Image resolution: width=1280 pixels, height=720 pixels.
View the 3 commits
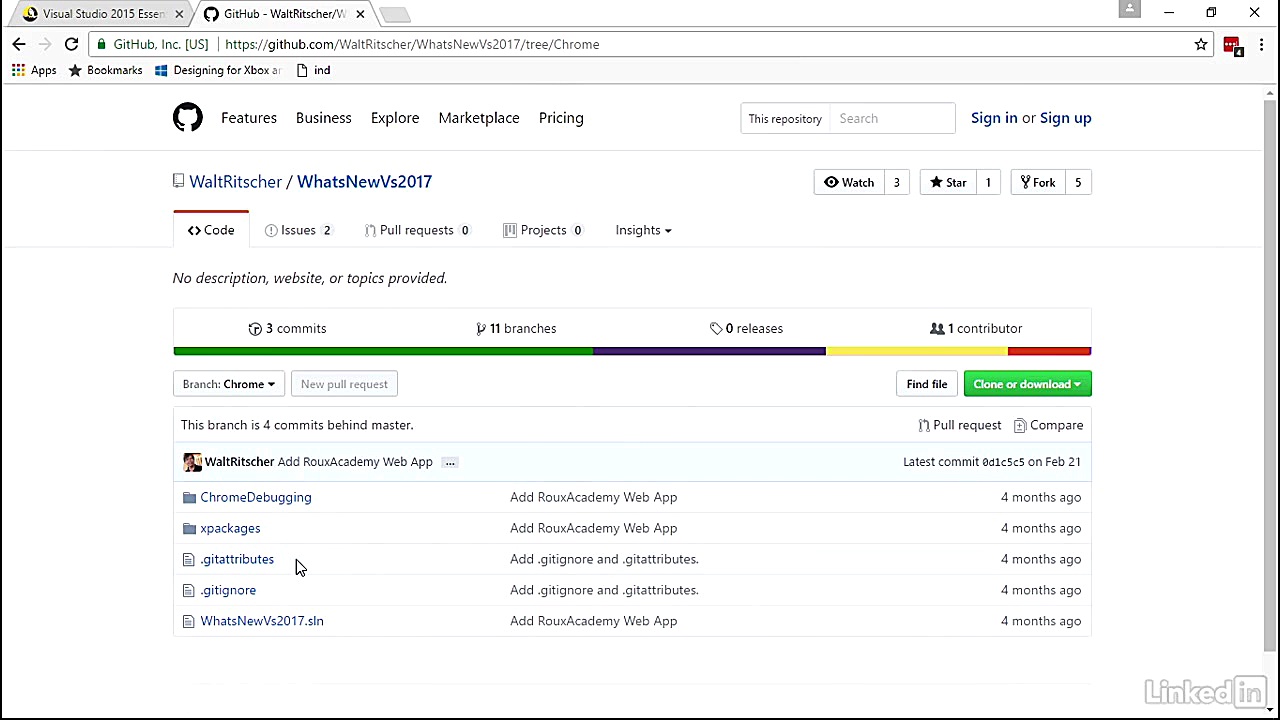coord(288,328)
